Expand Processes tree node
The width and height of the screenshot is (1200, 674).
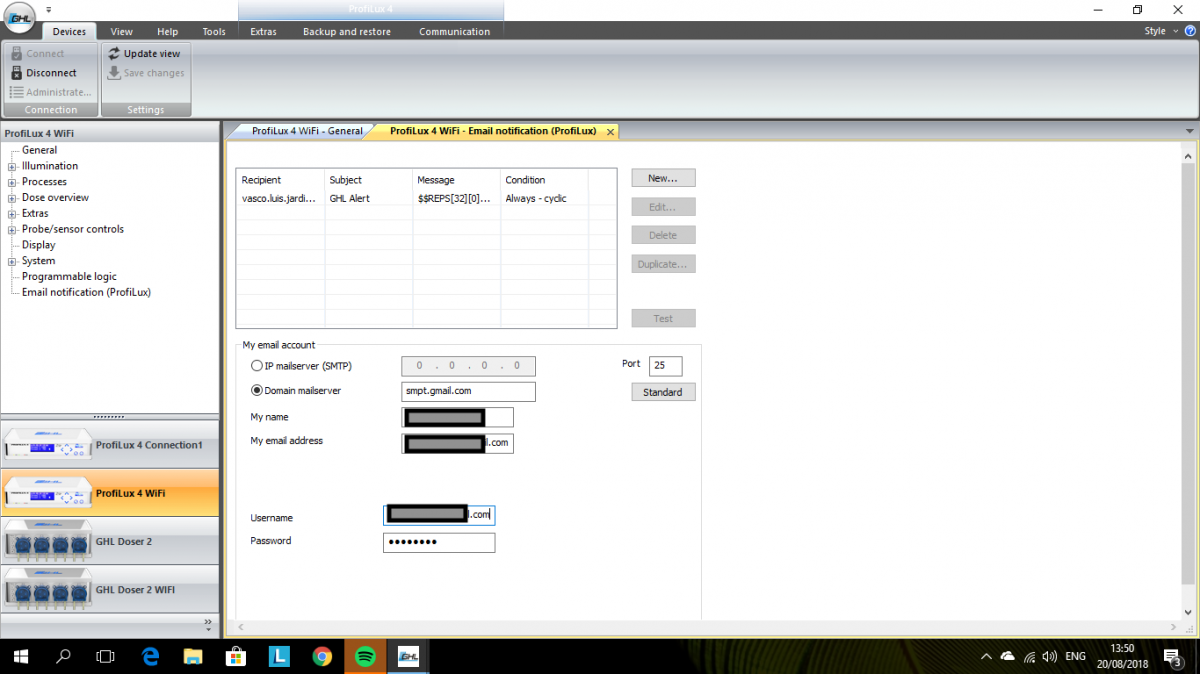pos(12,182)
